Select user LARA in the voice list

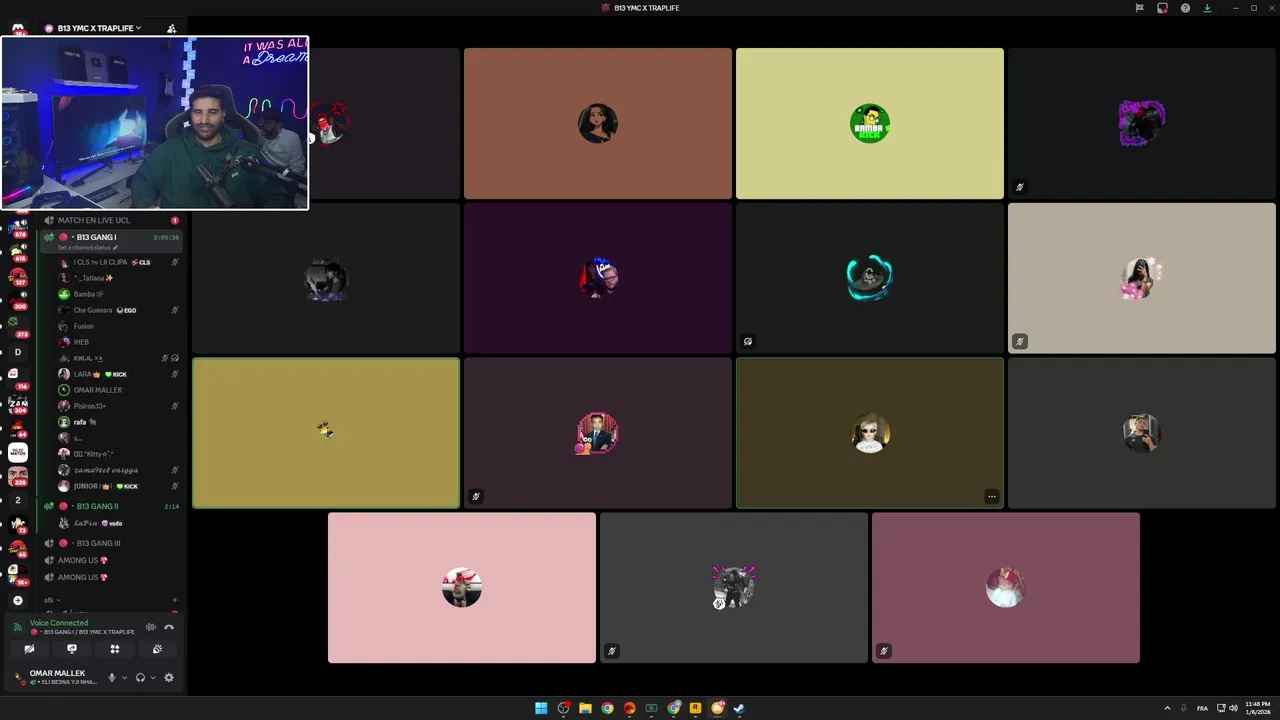point(118,374)
